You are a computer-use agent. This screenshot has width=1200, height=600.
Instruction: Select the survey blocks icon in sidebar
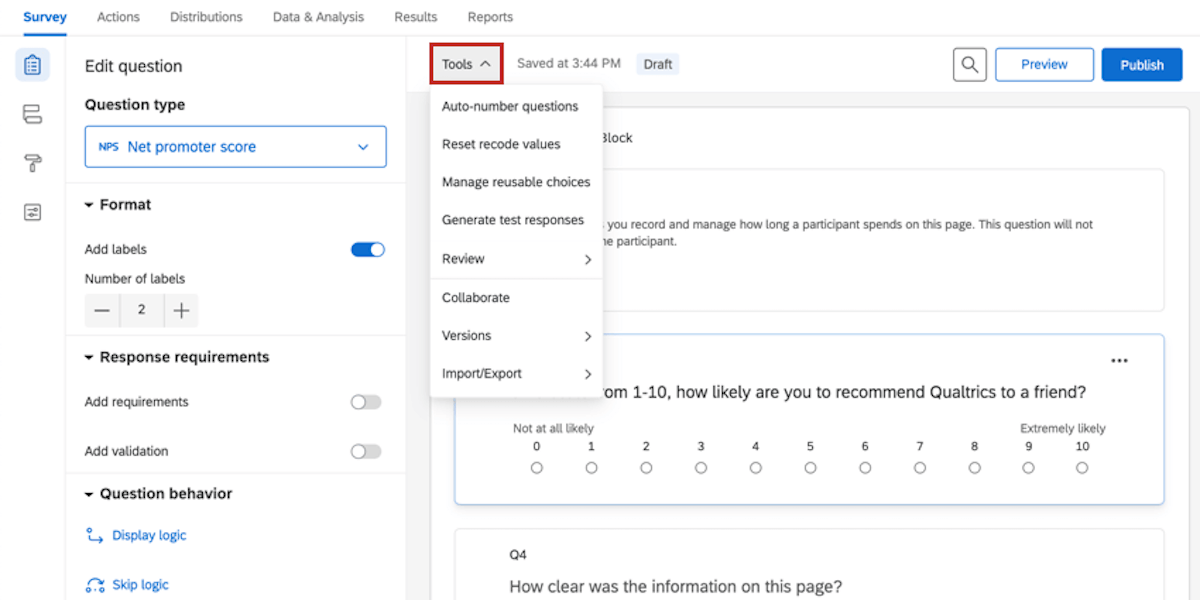[32, 113]
